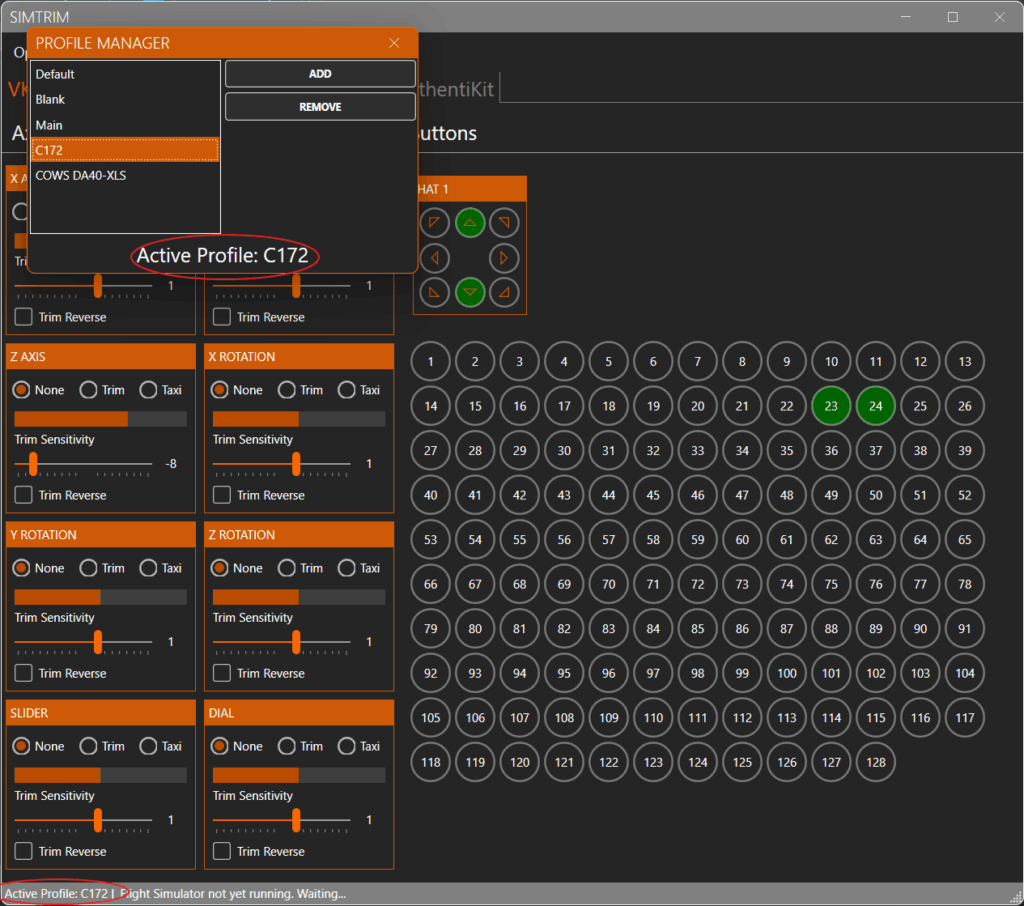Click the HAT 1 lower-right diagonal arrow
Screen dimensions: 1024x906
pos(504,292)
